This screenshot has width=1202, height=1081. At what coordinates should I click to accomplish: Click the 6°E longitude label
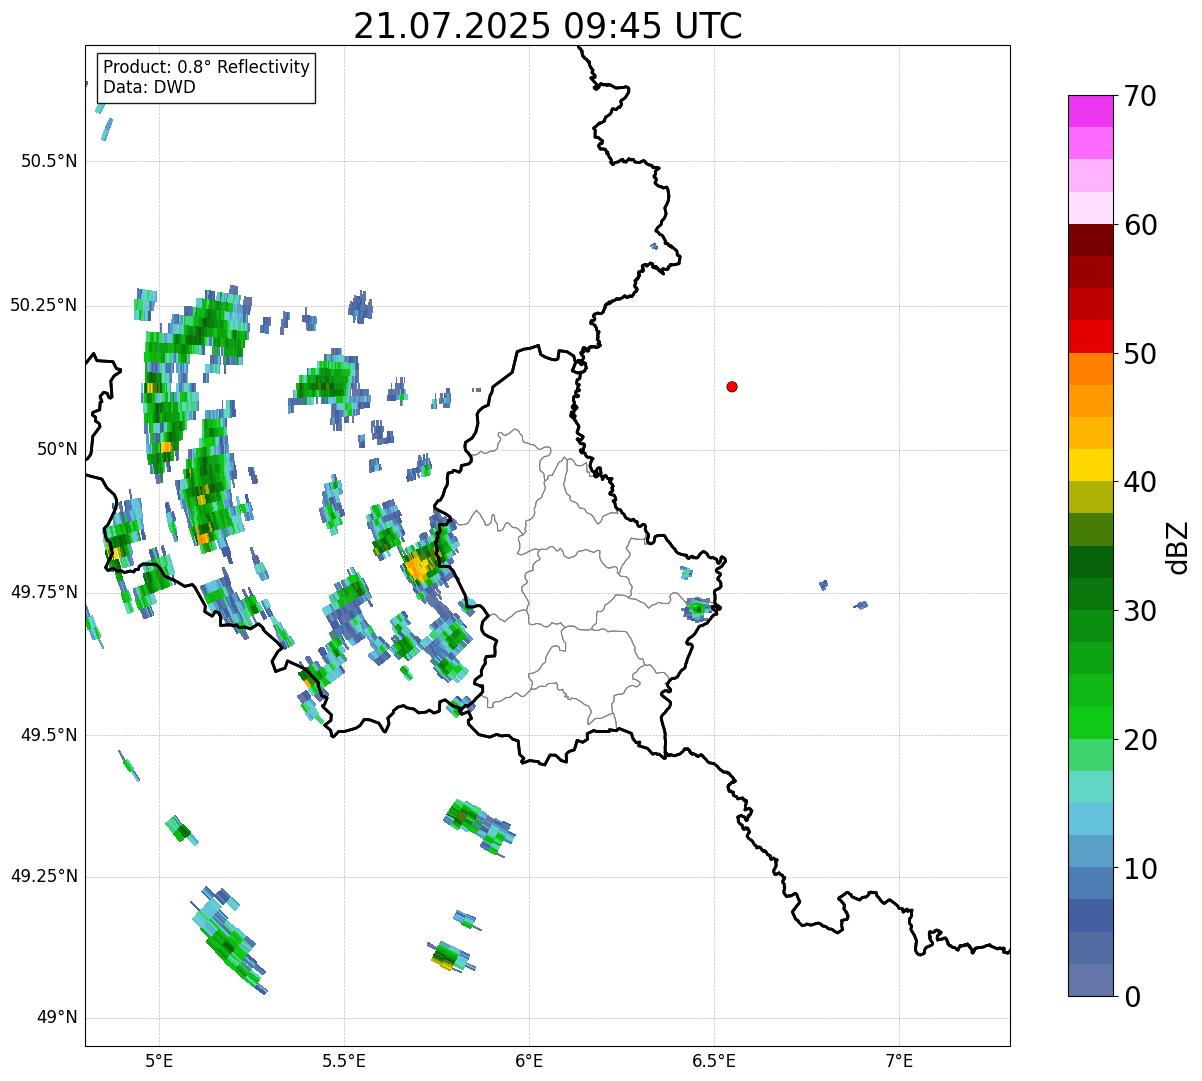(529, 1060)
